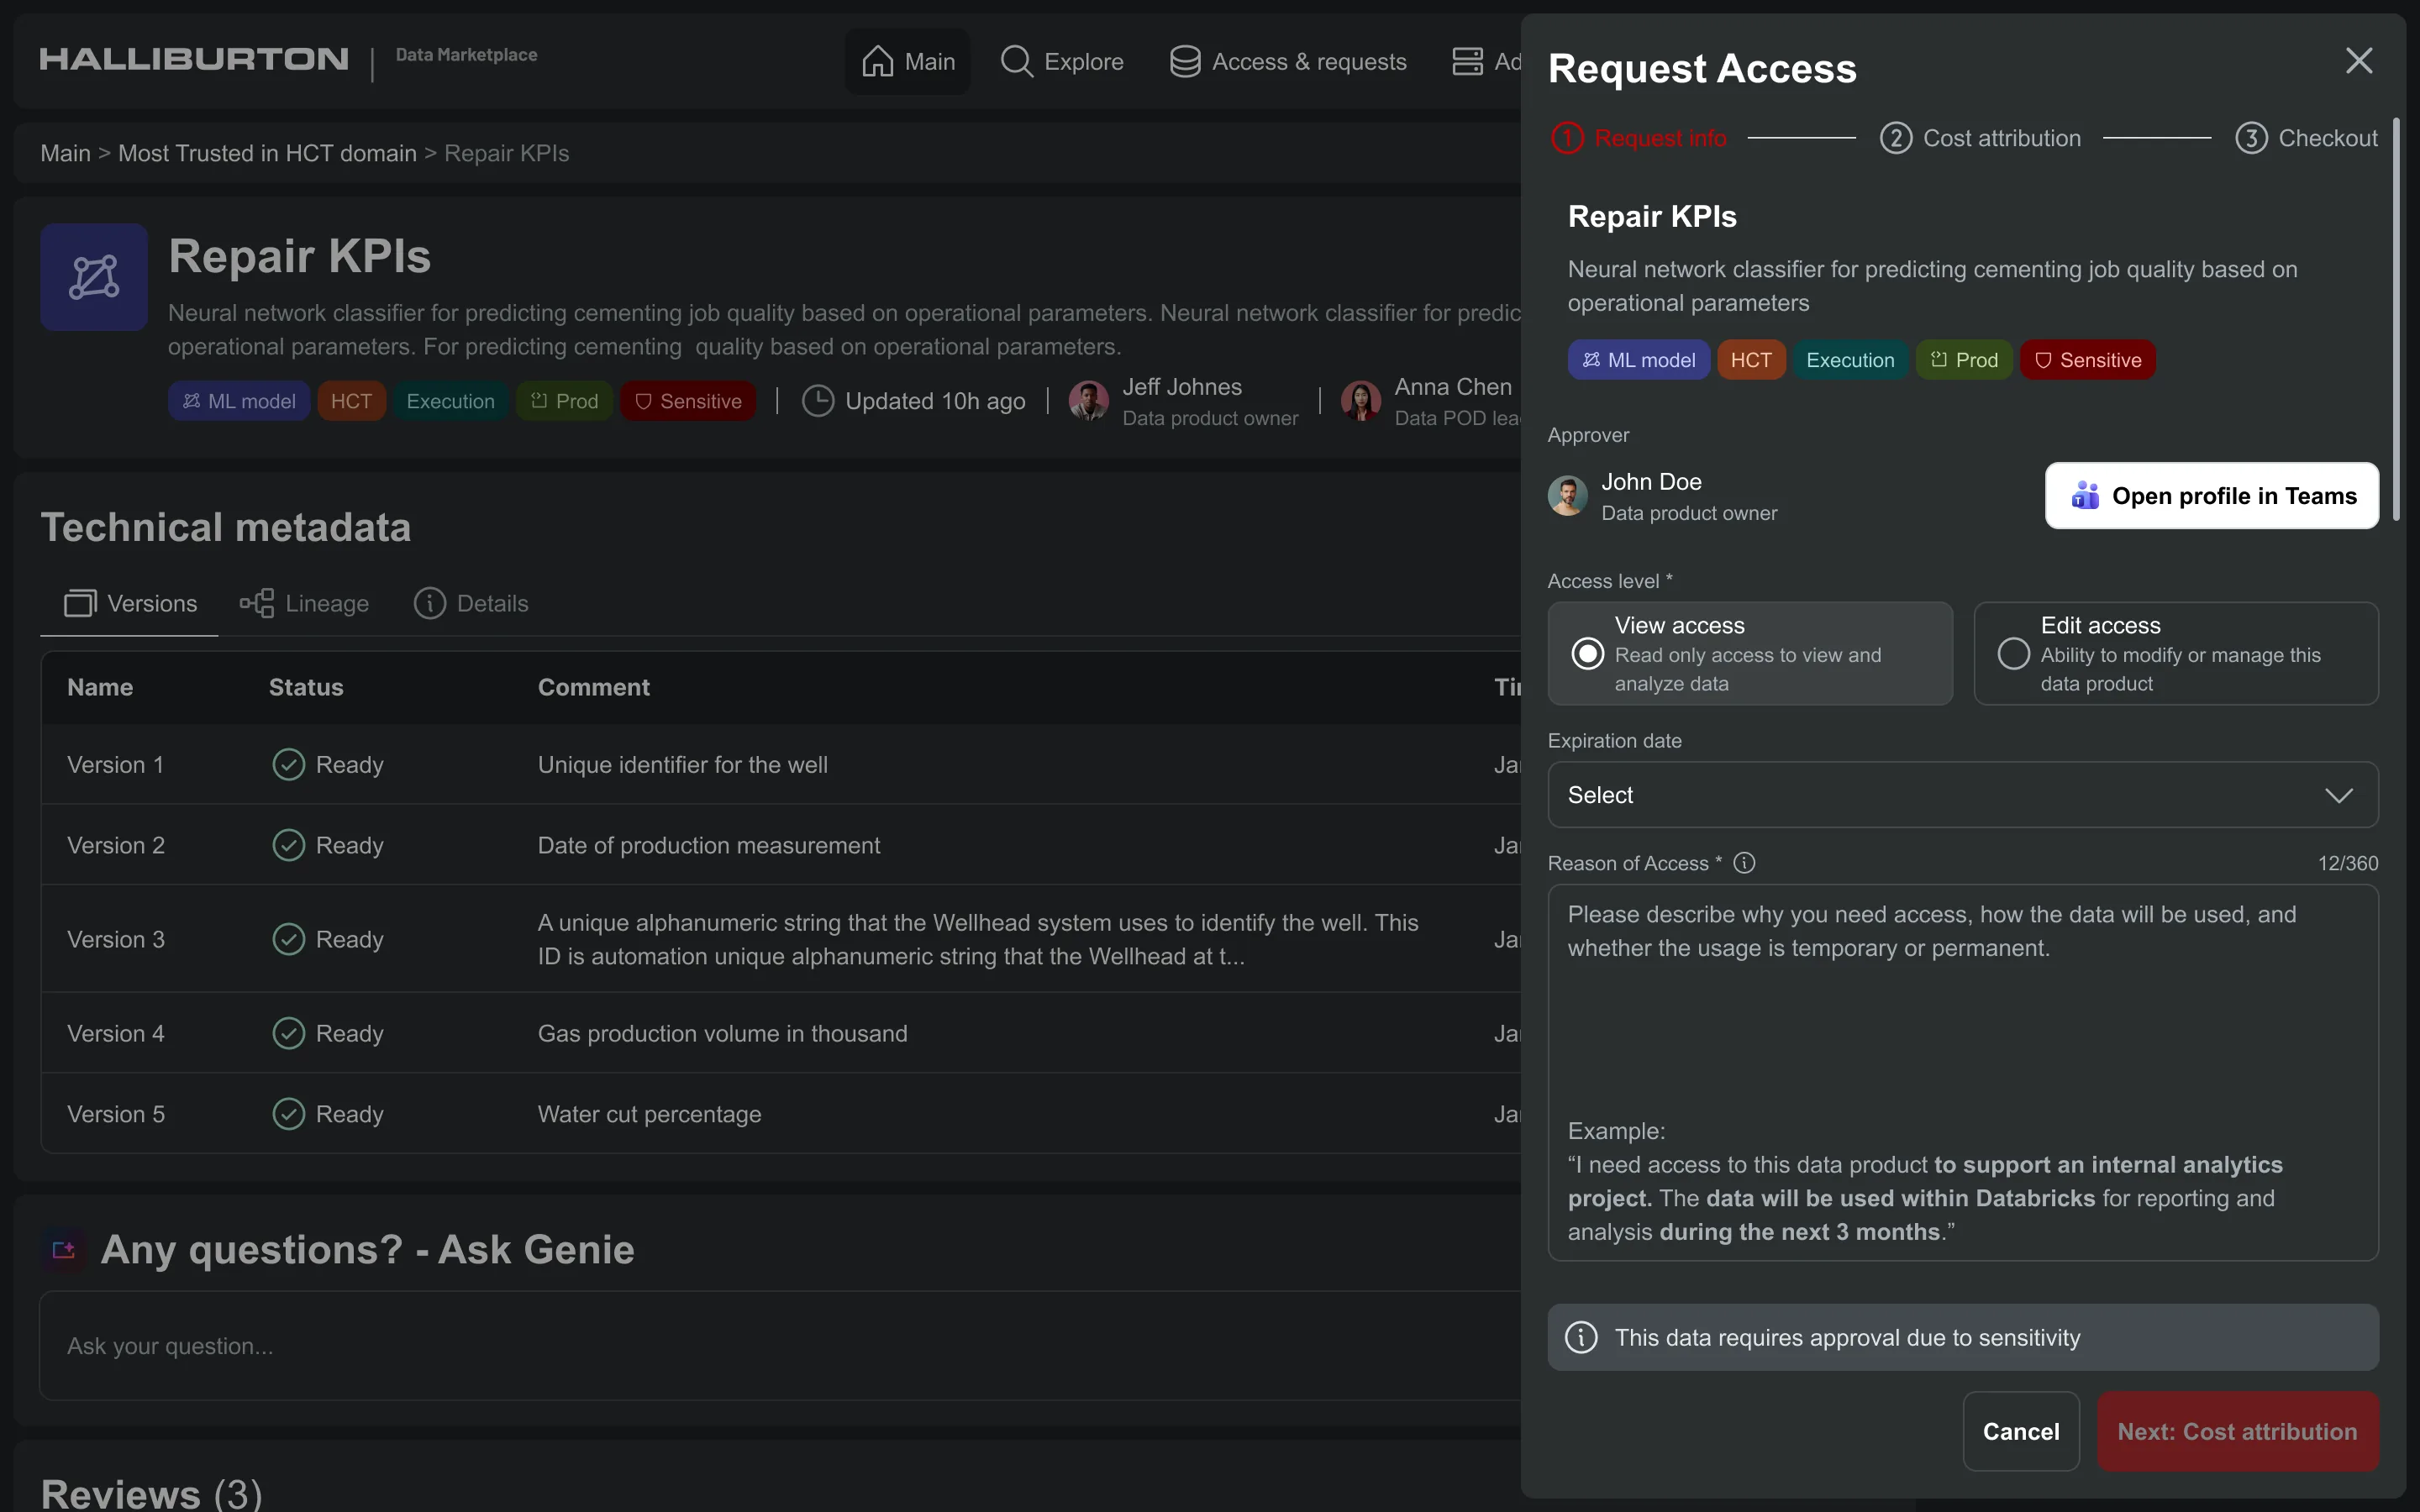Click the Reason of Access text area
This screenshot has height=1512, width=2420.
coord(1962,1072)
